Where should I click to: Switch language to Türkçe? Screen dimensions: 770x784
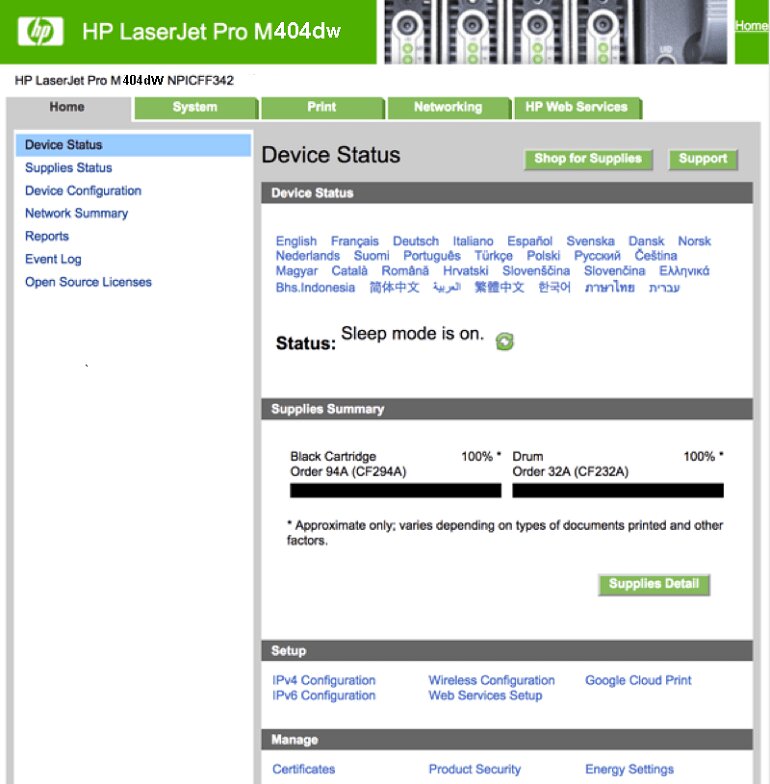pos(494,256)
